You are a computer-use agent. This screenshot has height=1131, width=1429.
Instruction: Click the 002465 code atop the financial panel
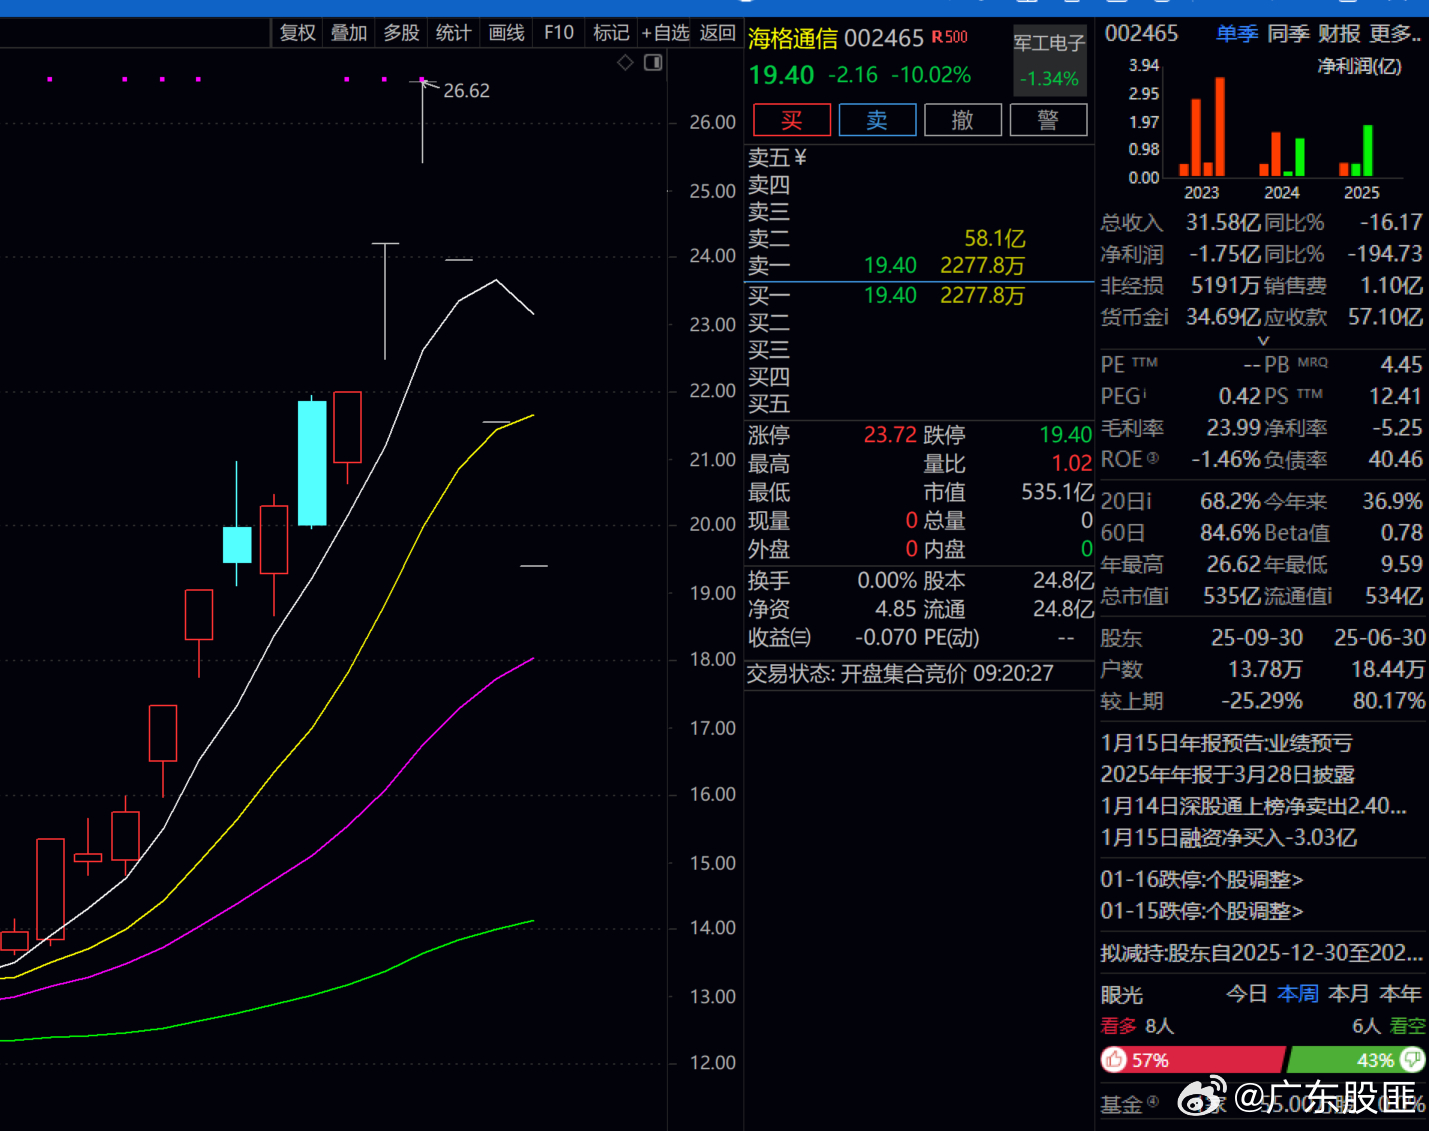(1141, 34)
